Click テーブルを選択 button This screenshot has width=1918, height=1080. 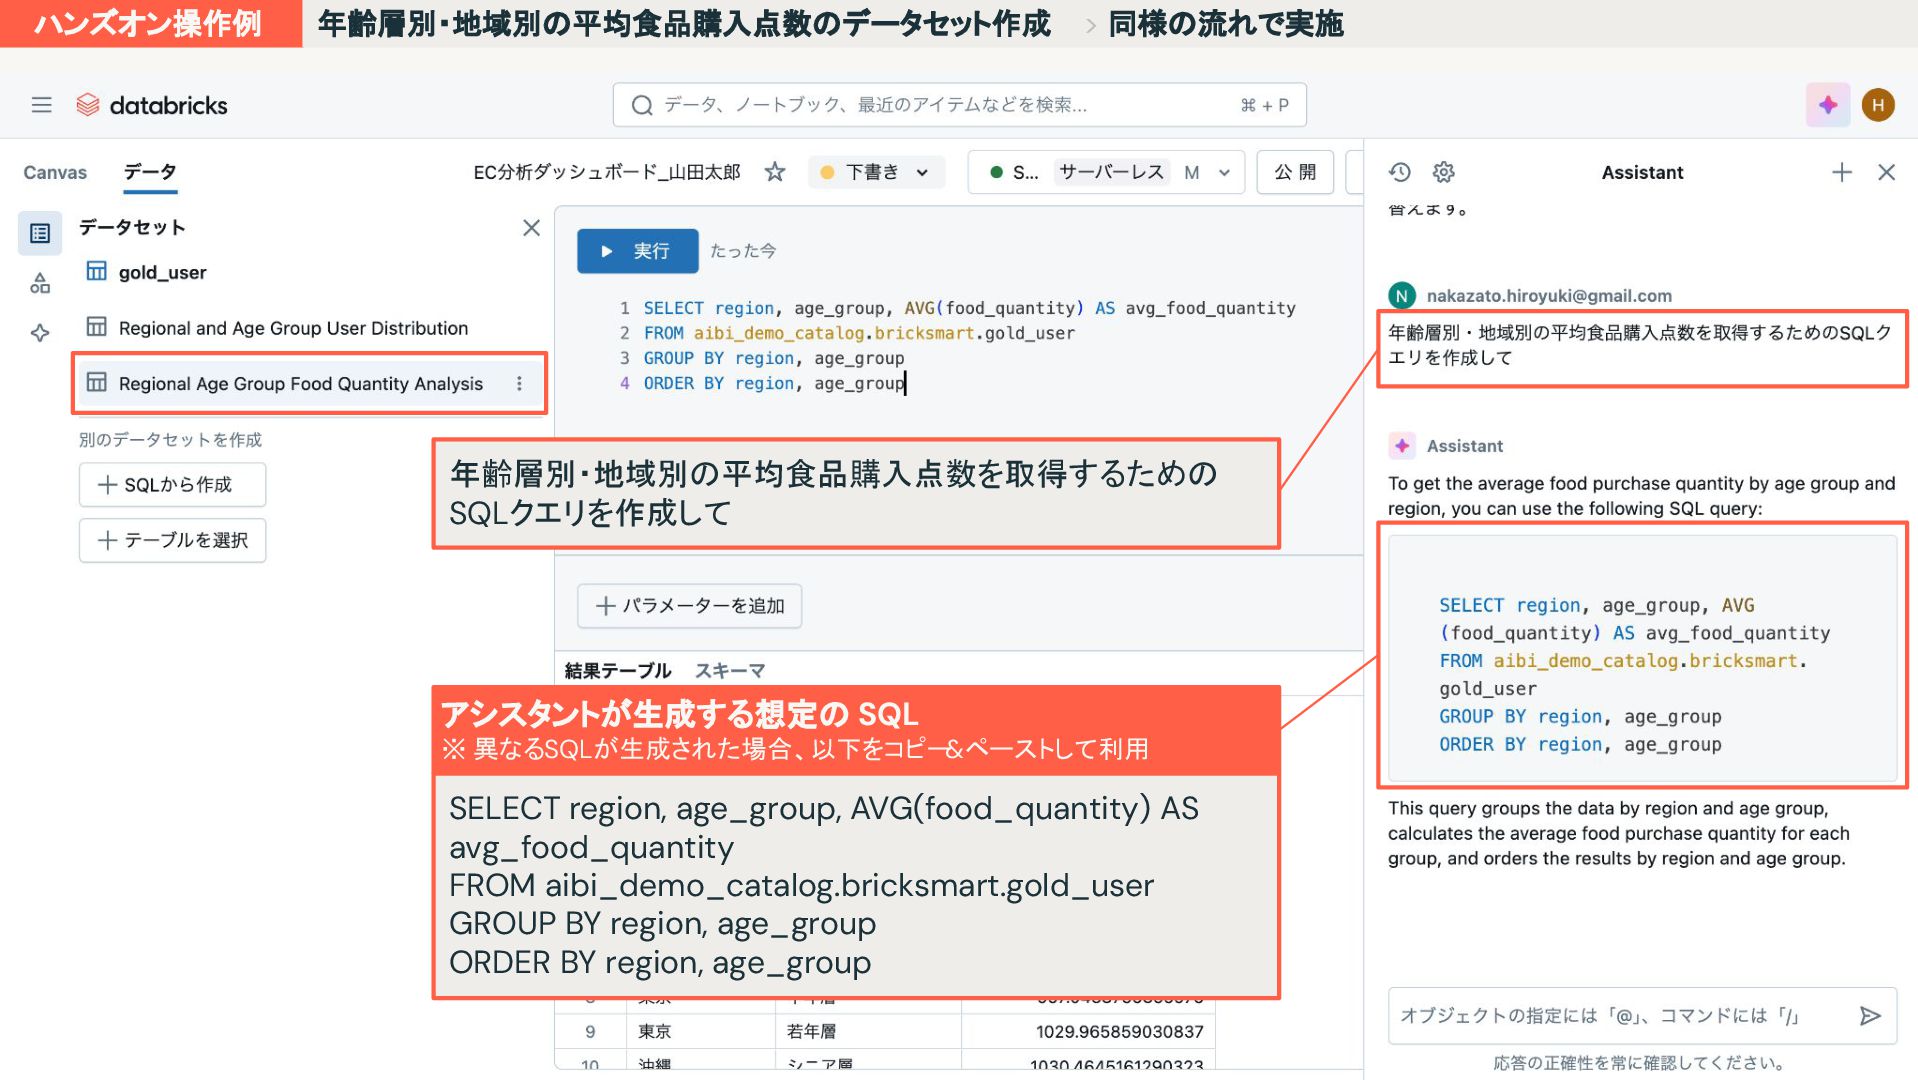172,541
